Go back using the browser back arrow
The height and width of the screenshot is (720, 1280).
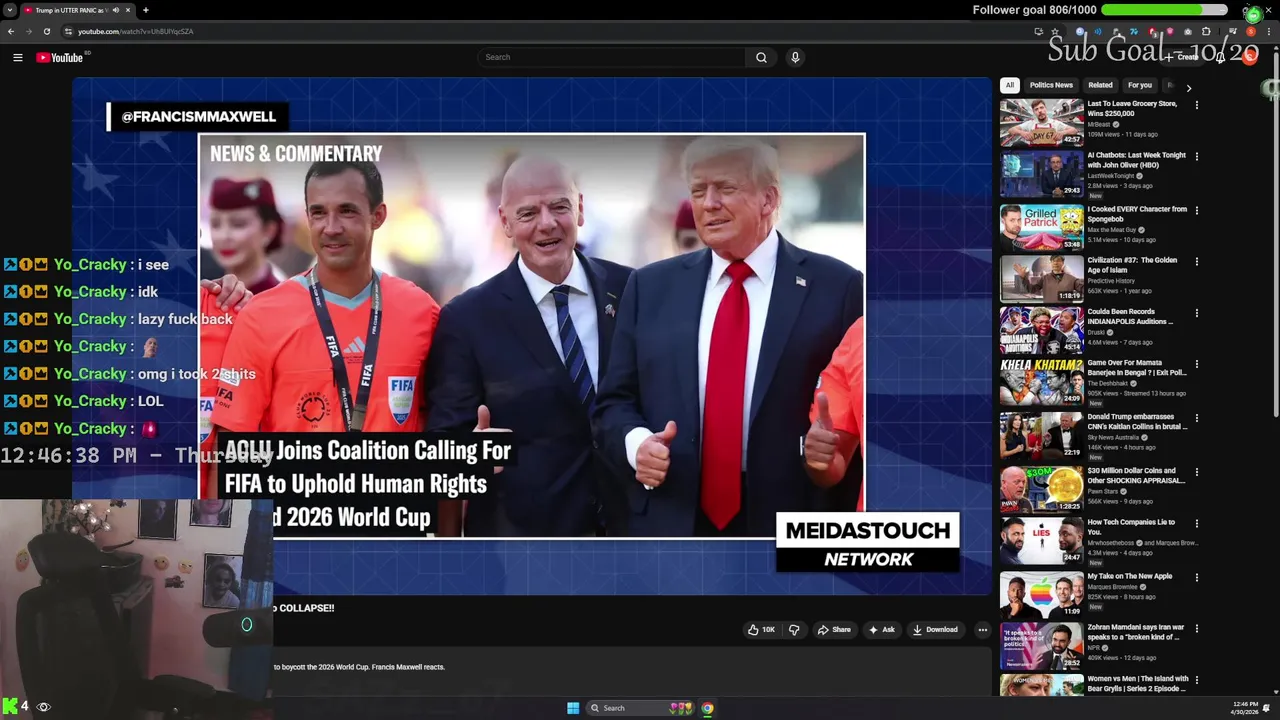point(11,31)
